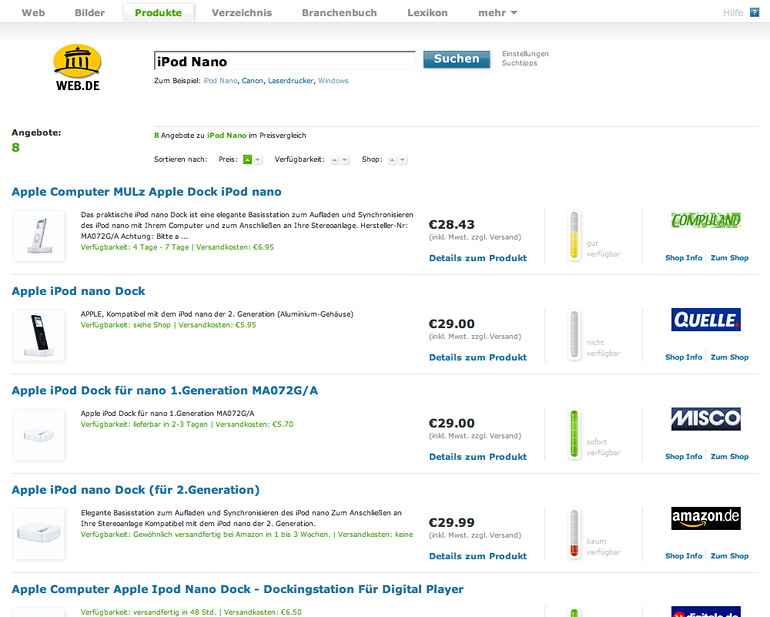
Task: Open Suchtipps link
Action: click(520, 63)
